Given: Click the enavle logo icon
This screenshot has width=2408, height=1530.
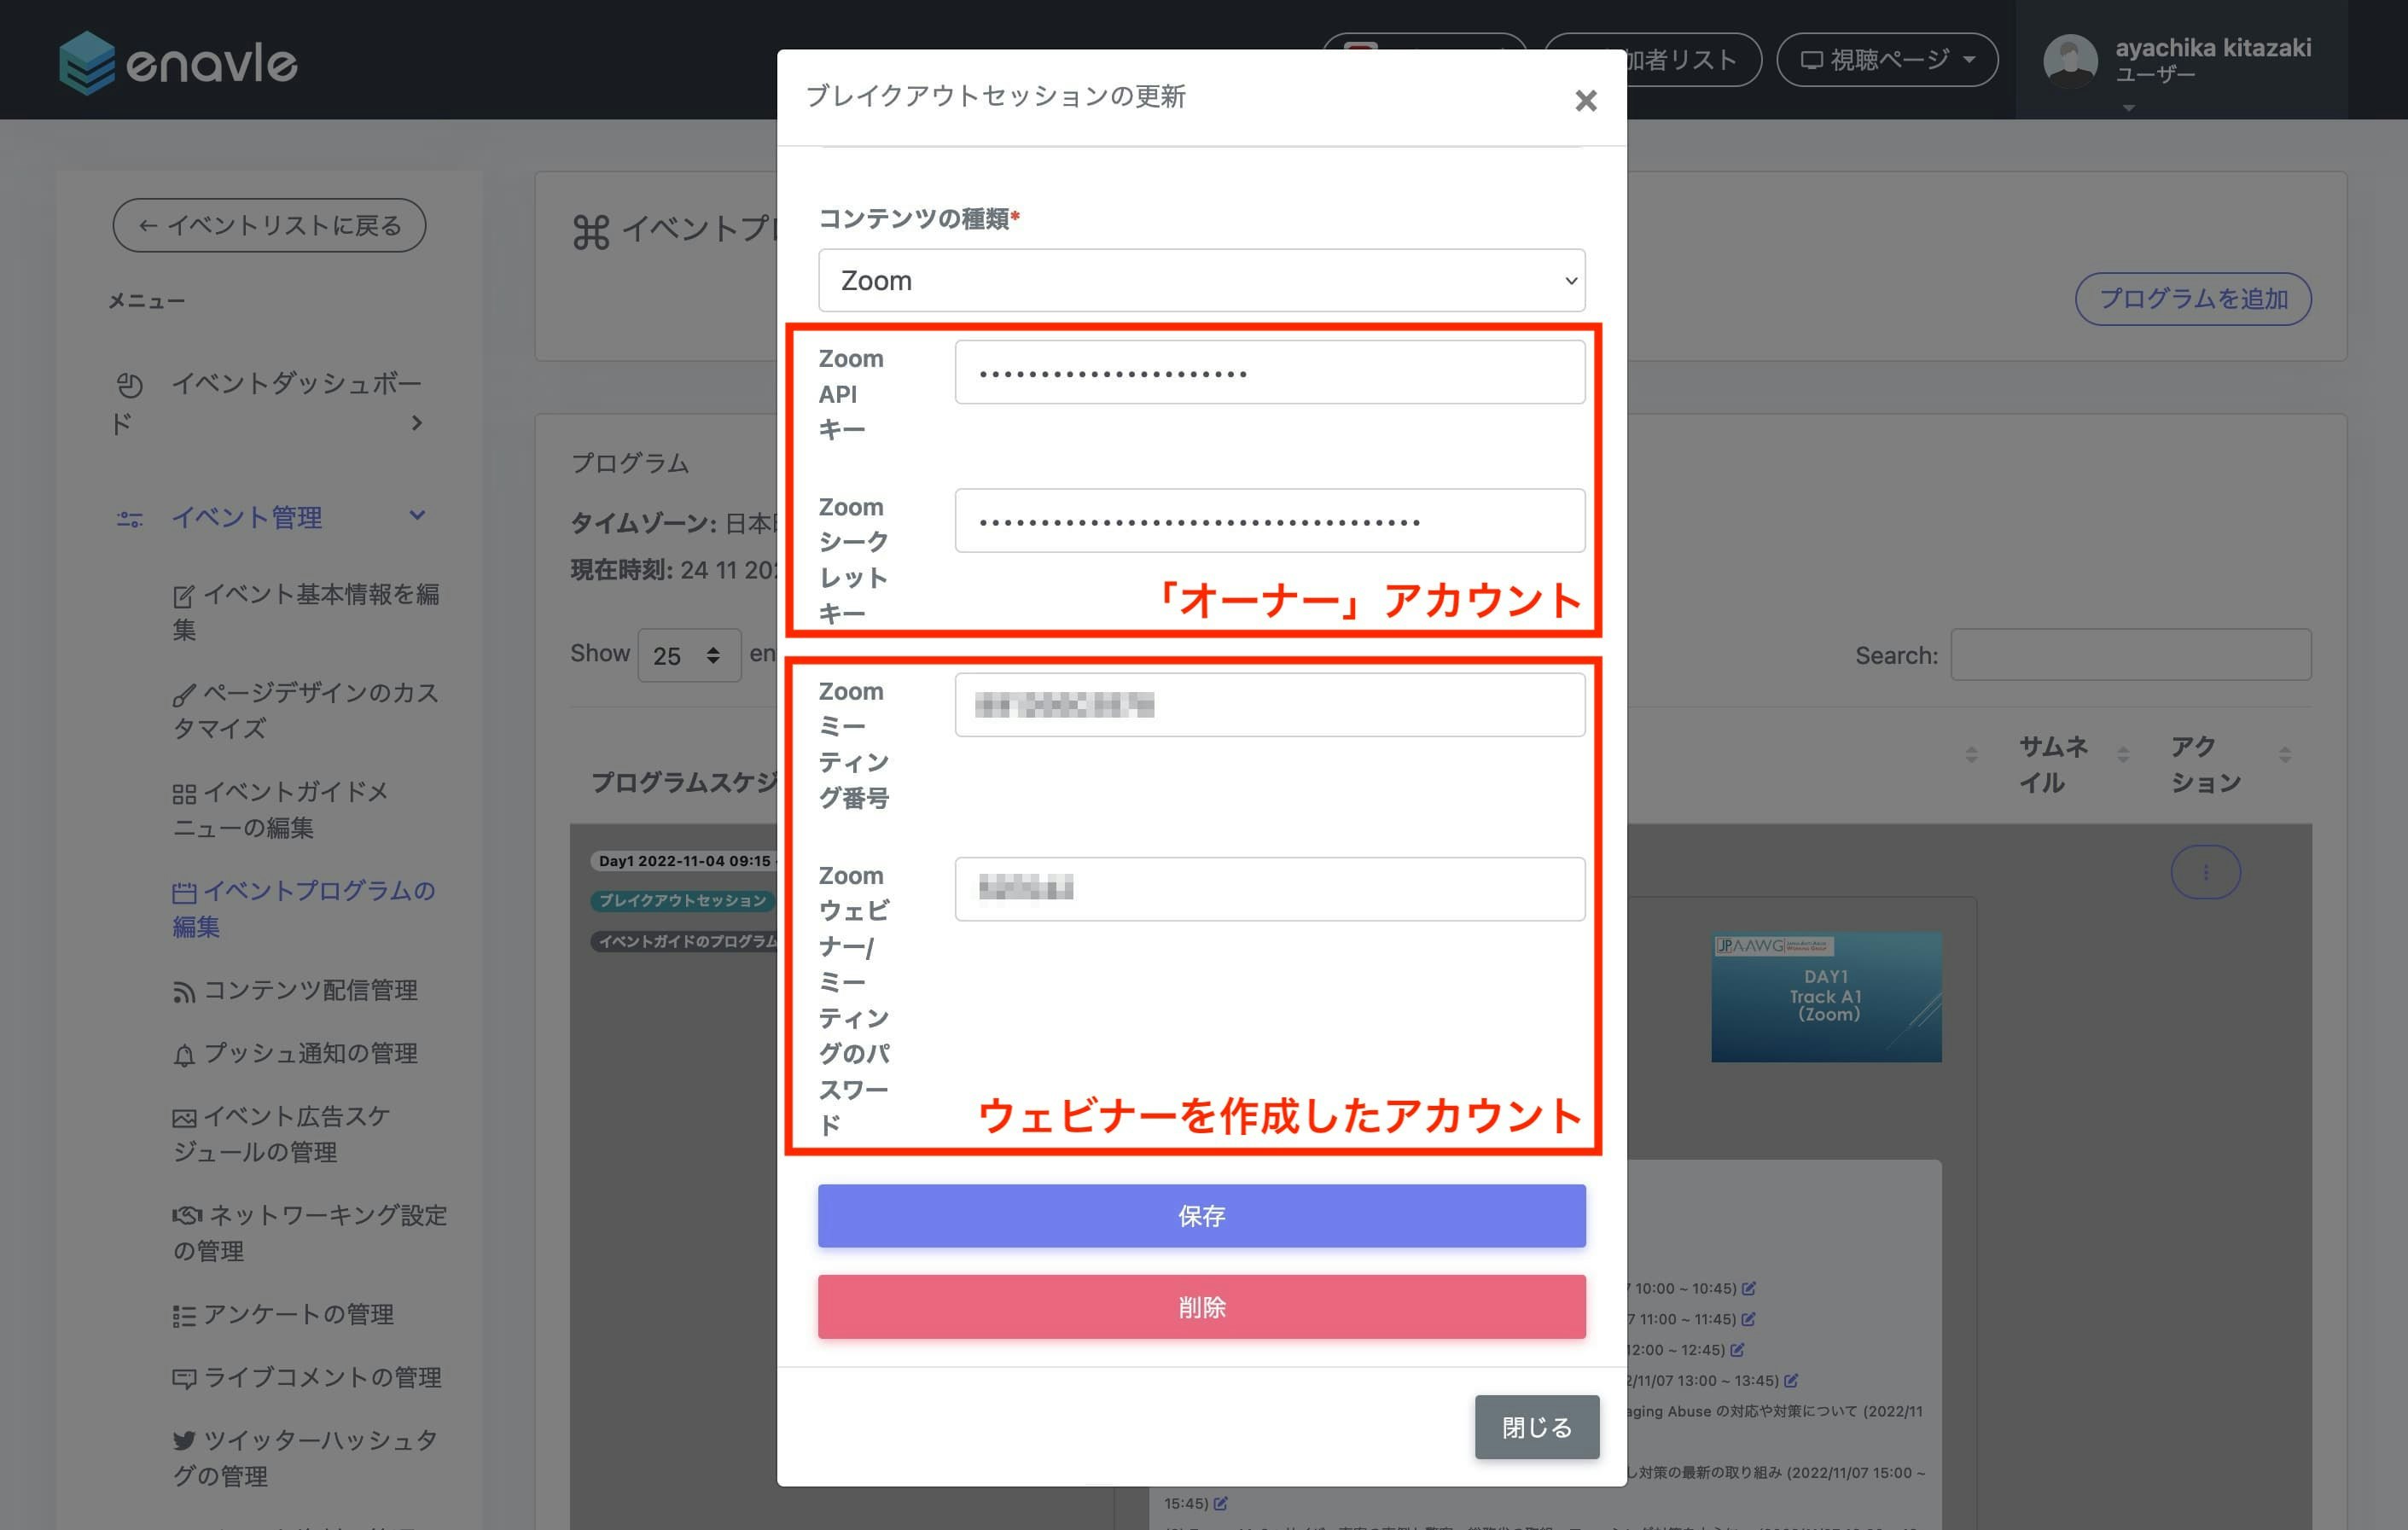Looking at the screenshot, I should pos(87,63).
